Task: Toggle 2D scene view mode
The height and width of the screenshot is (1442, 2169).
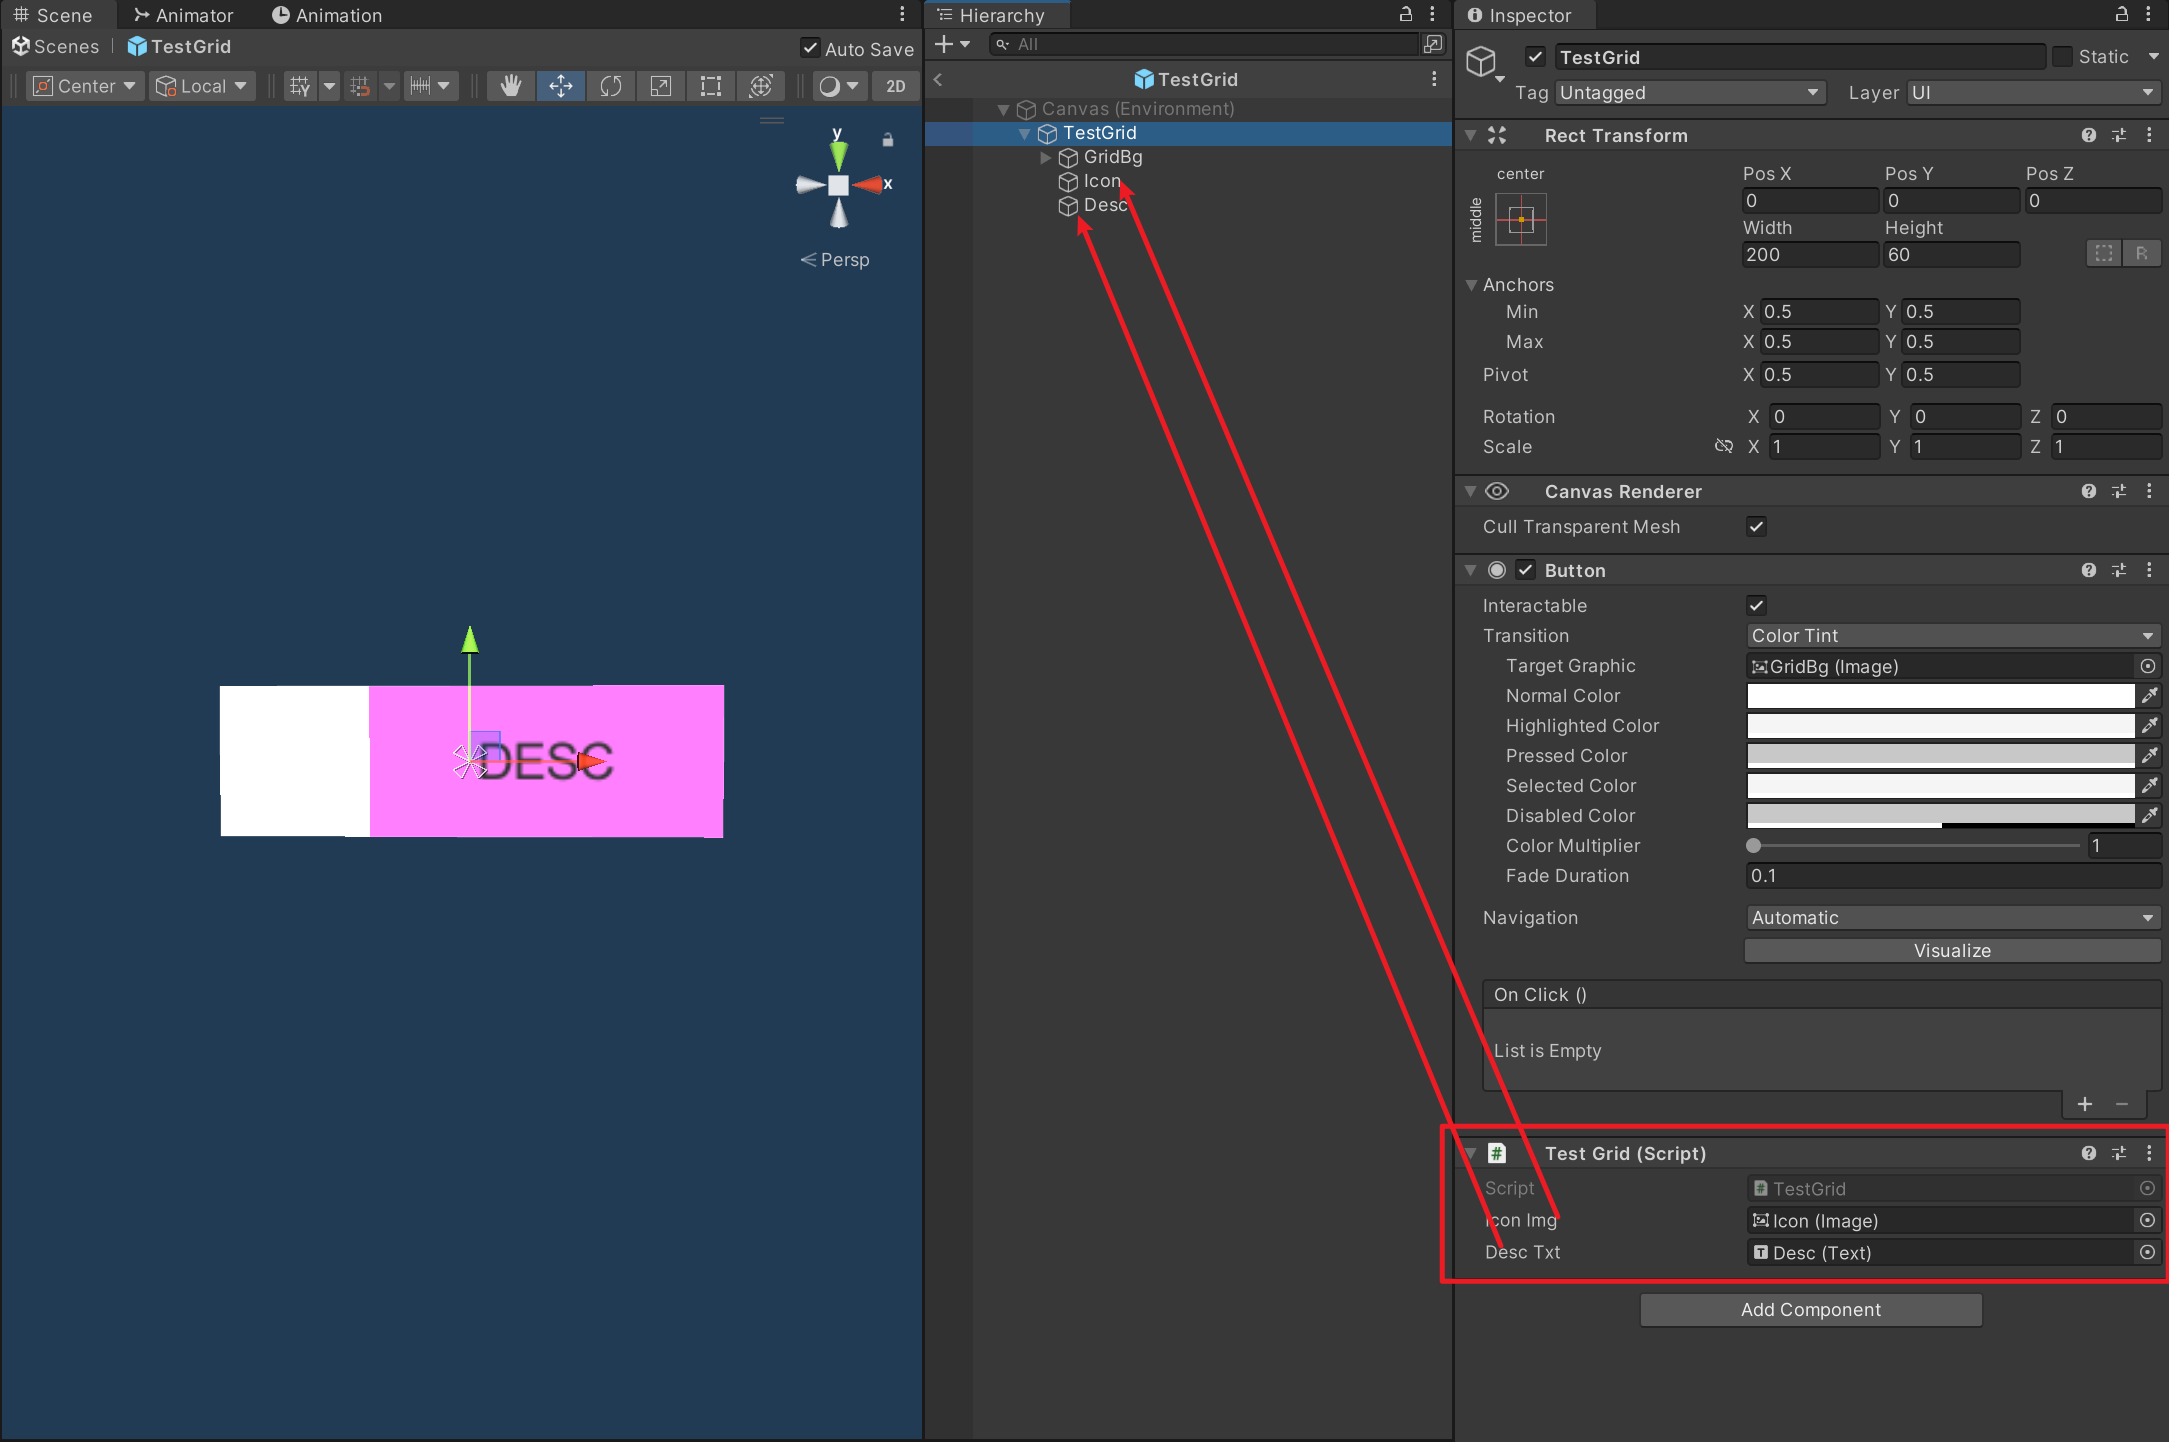Action: pyautogui.click(x=895, y=87)
